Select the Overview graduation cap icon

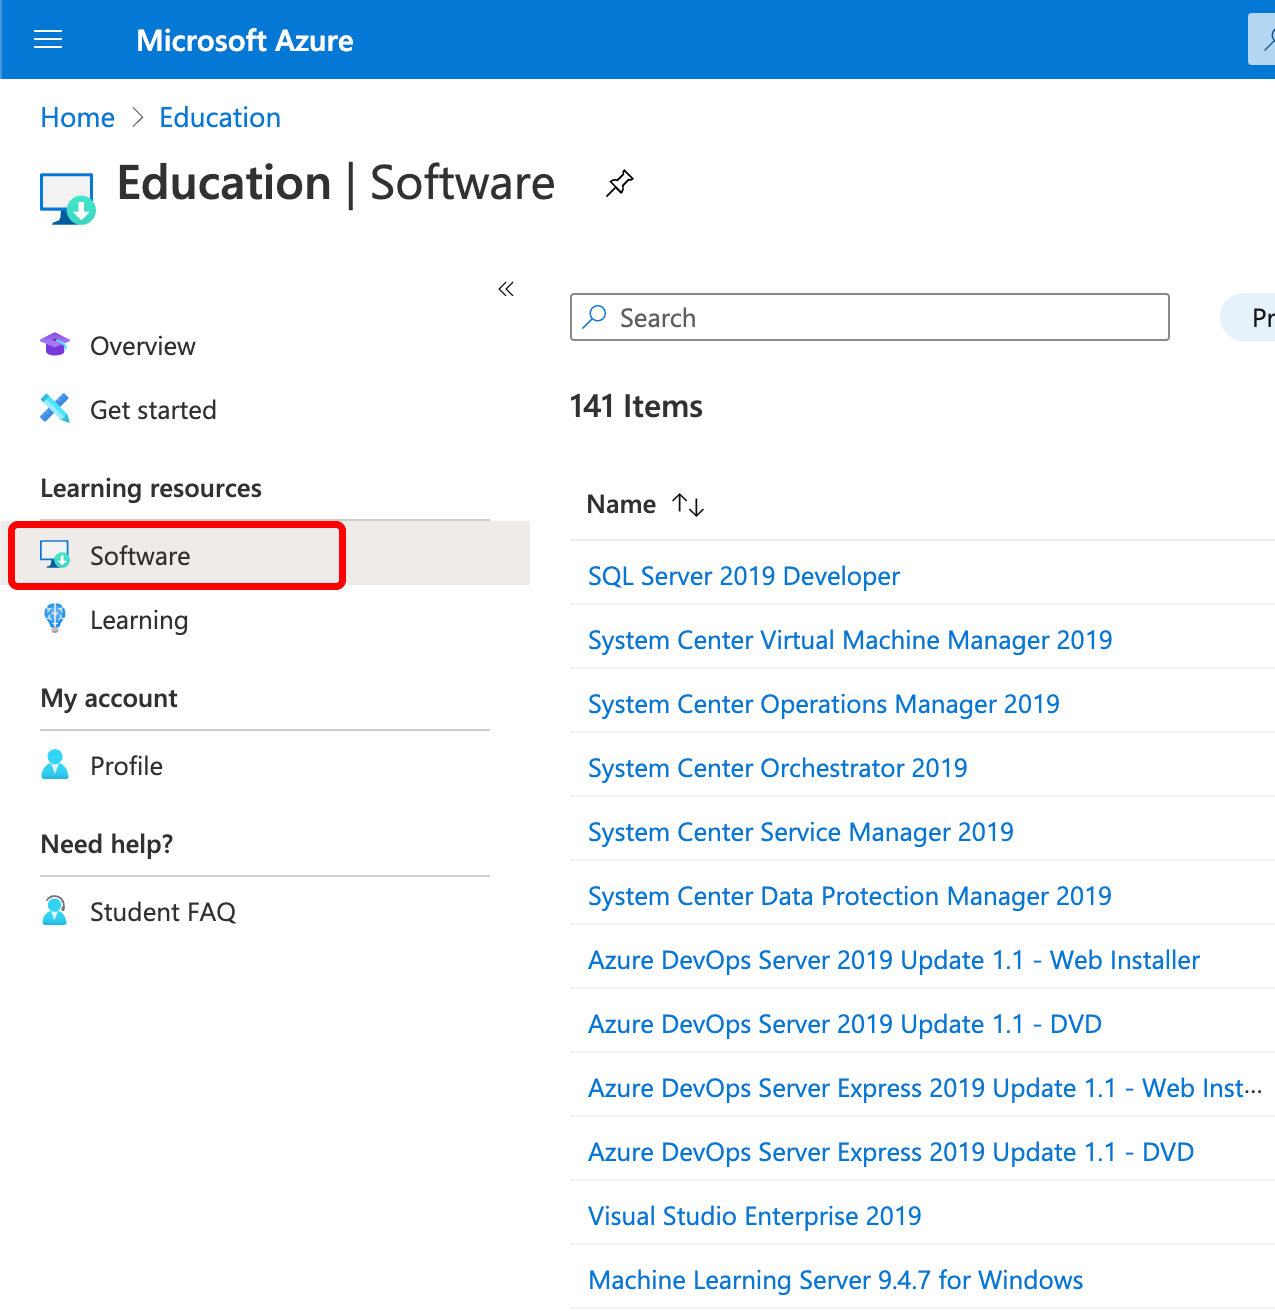55,344
